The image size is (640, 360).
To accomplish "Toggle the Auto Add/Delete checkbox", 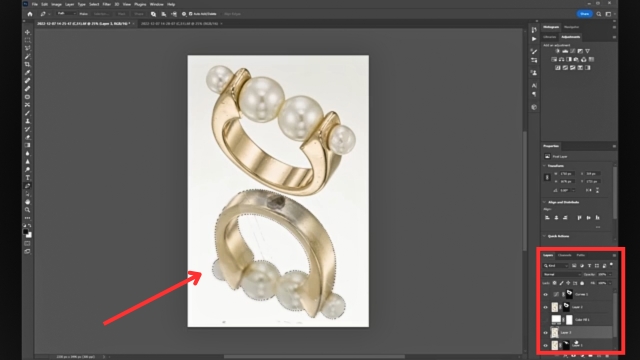I will click(191, 14).
